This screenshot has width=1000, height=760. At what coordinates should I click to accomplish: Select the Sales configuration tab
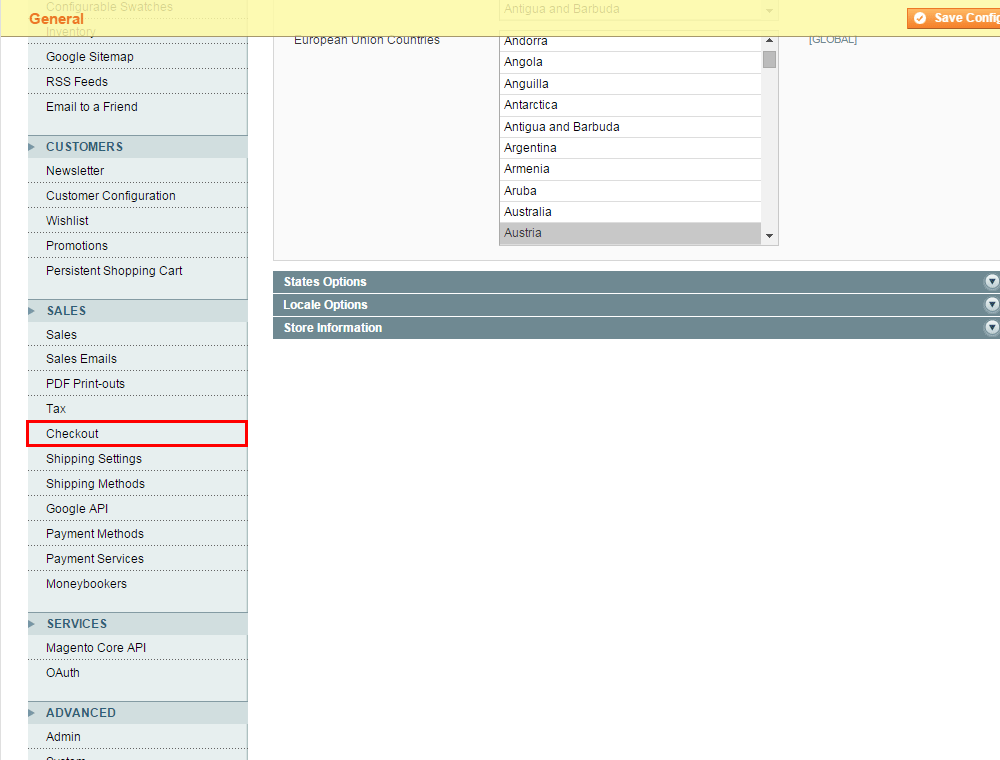(138, 335)
